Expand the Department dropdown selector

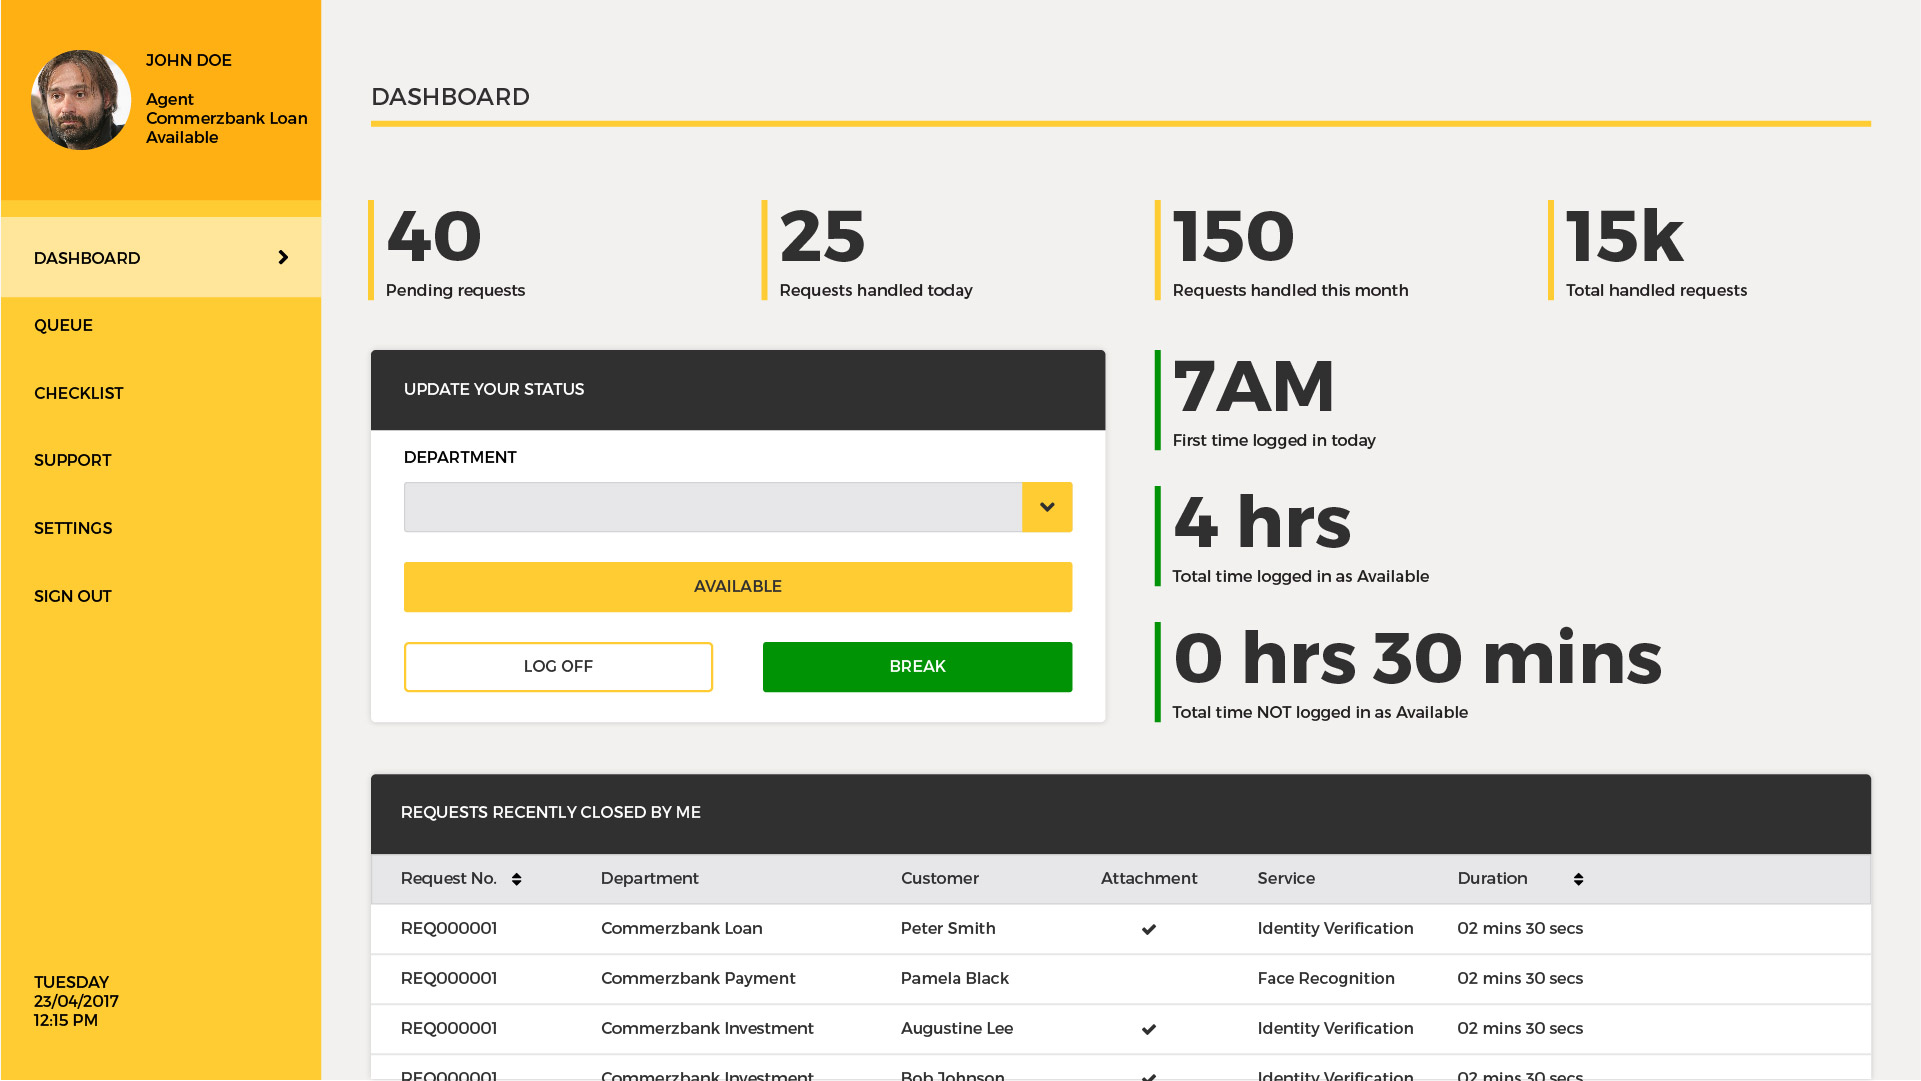coord(1048,507)
